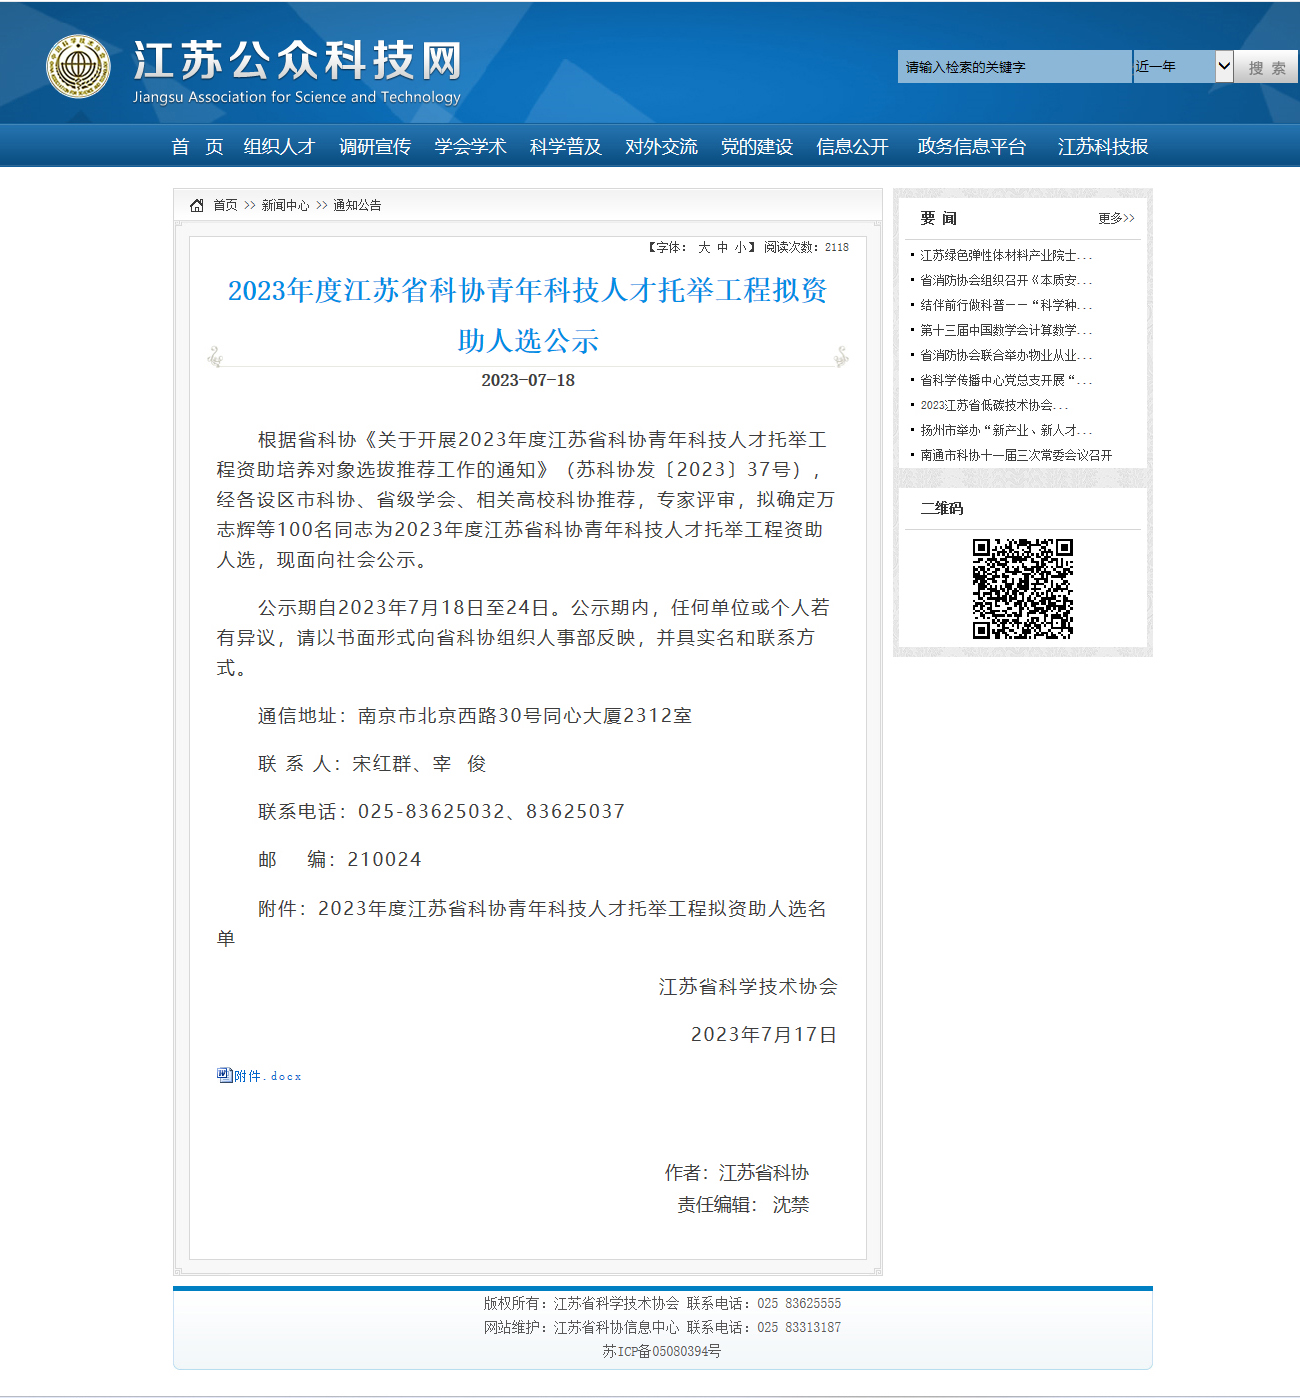Set font size to 大
The height and width of the screenshot is (1398, 1300).
(x=704, y=247)
